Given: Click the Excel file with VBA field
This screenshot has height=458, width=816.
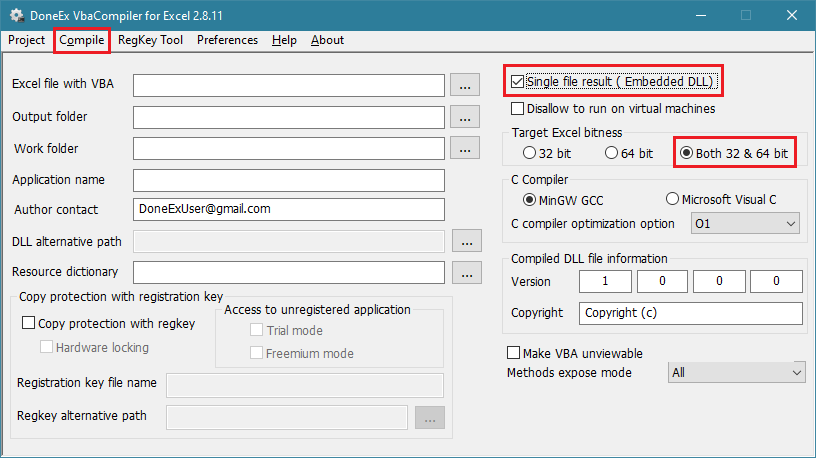Looking at the screenshot, I should [289, 85].
